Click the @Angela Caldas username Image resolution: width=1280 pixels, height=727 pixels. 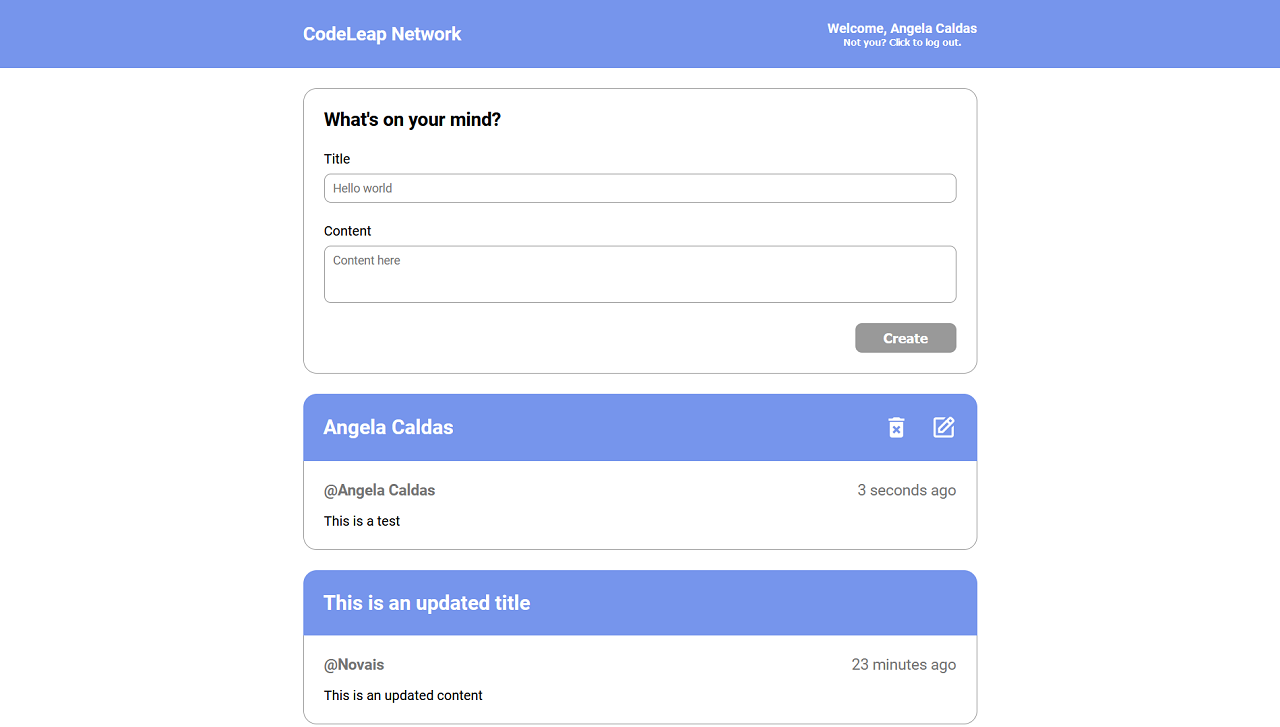point(379,490)
